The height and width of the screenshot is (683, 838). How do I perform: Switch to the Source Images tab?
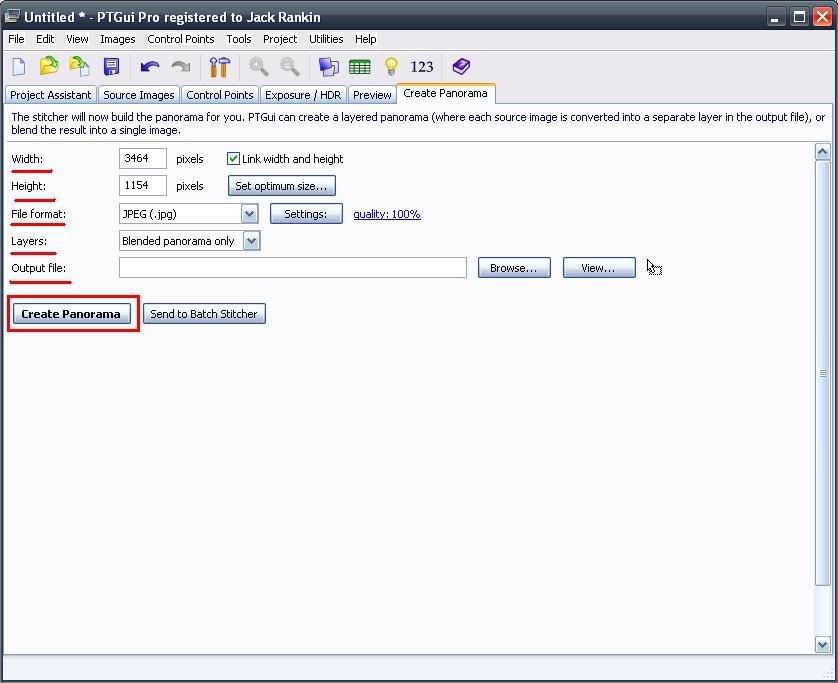[138, 95]
